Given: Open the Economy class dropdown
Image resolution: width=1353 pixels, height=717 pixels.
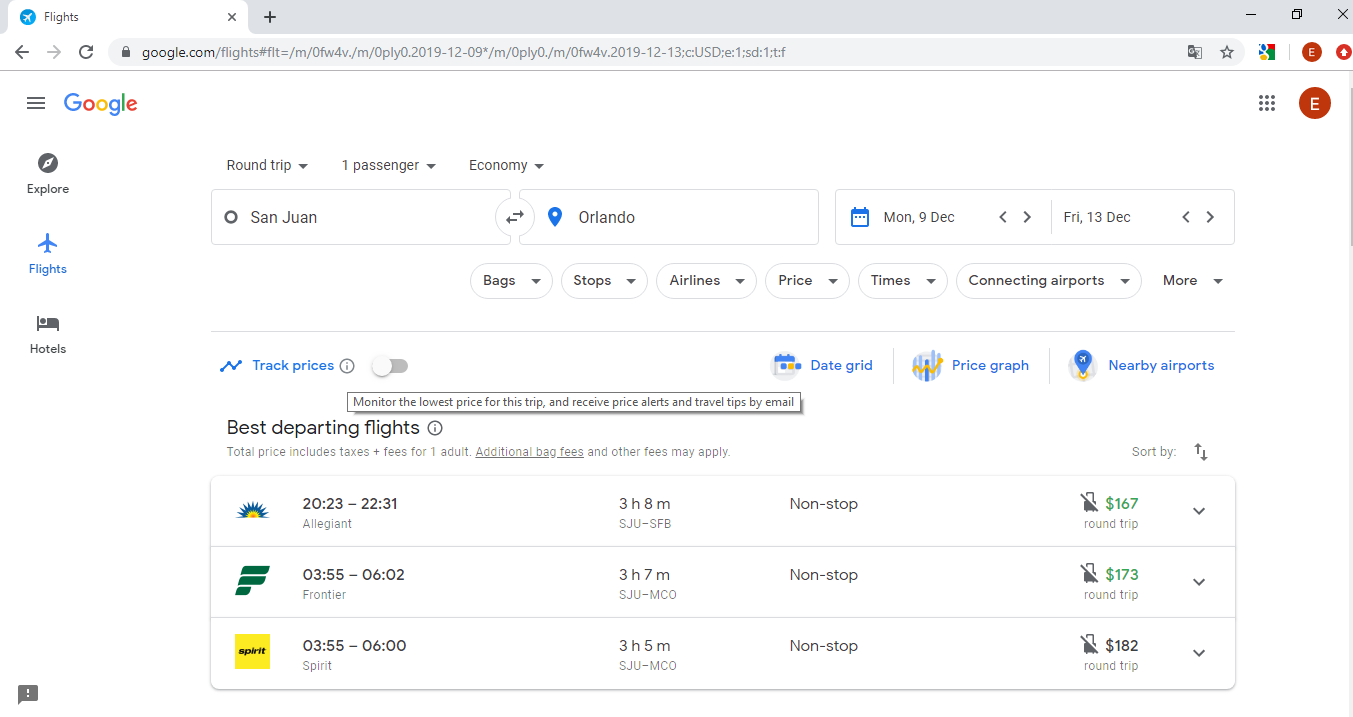Looking at the screenshot, I should 506,166.
